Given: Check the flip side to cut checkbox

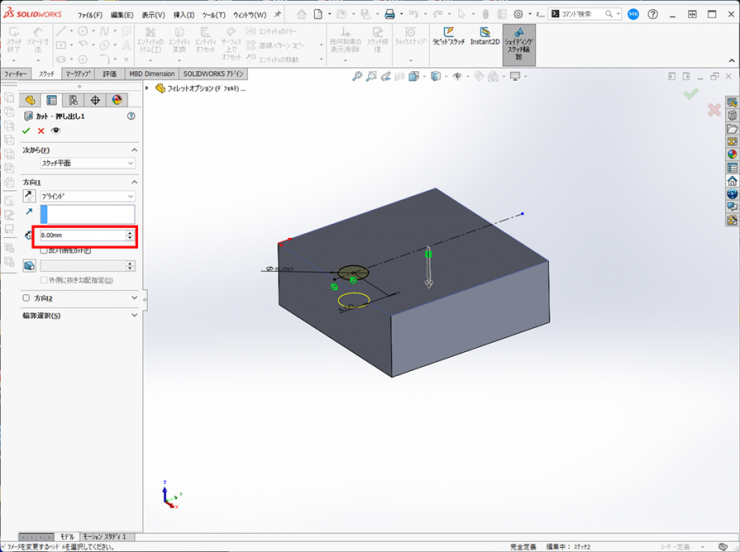Looking at the screenshot, I should (44, 251).
